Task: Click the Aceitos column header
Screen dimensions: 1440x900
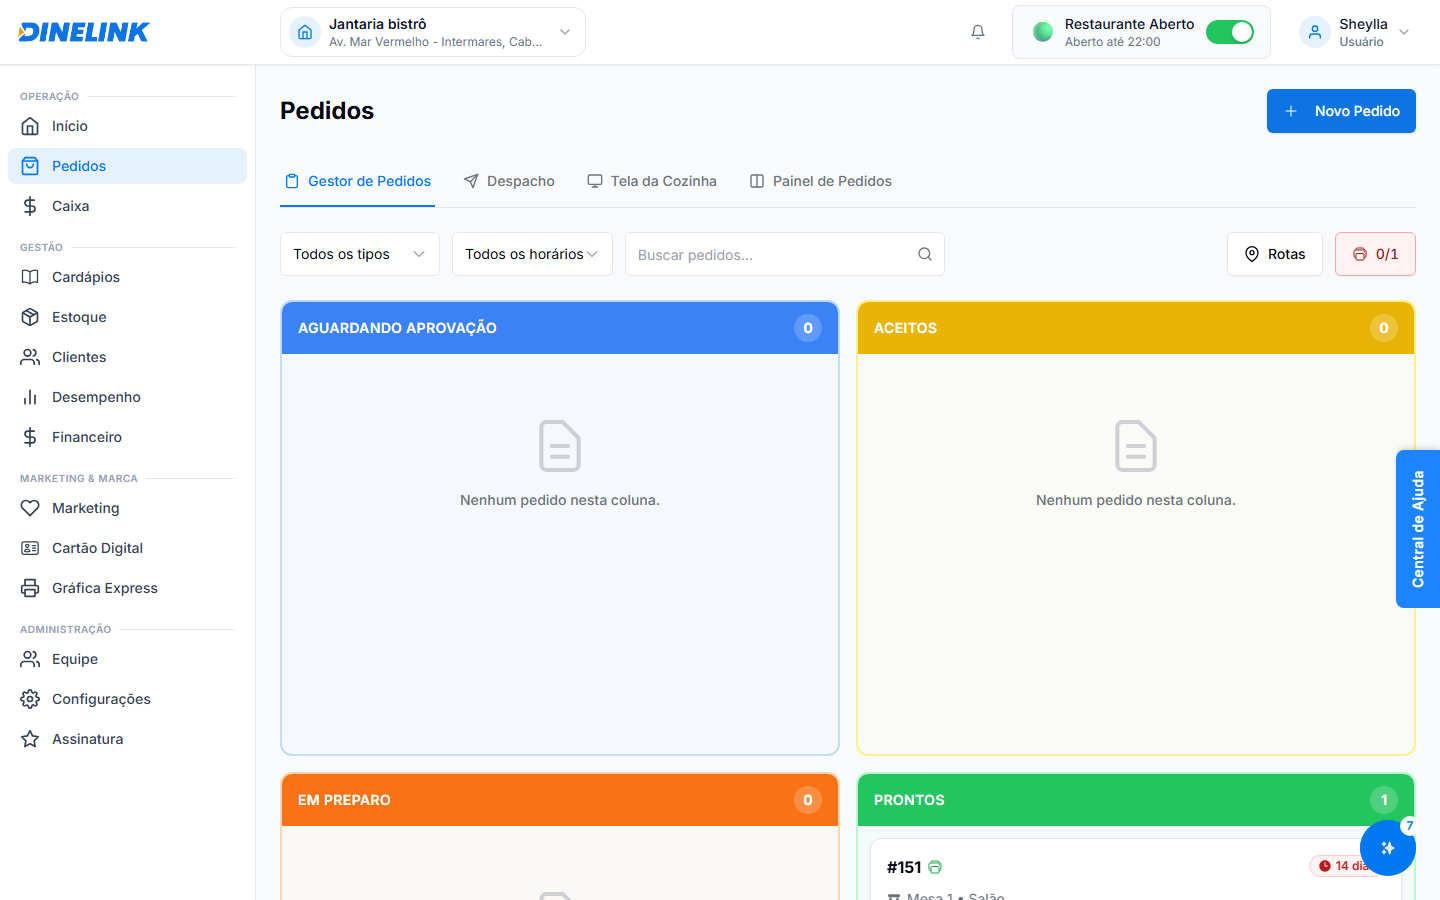Action: point(1136,328)
